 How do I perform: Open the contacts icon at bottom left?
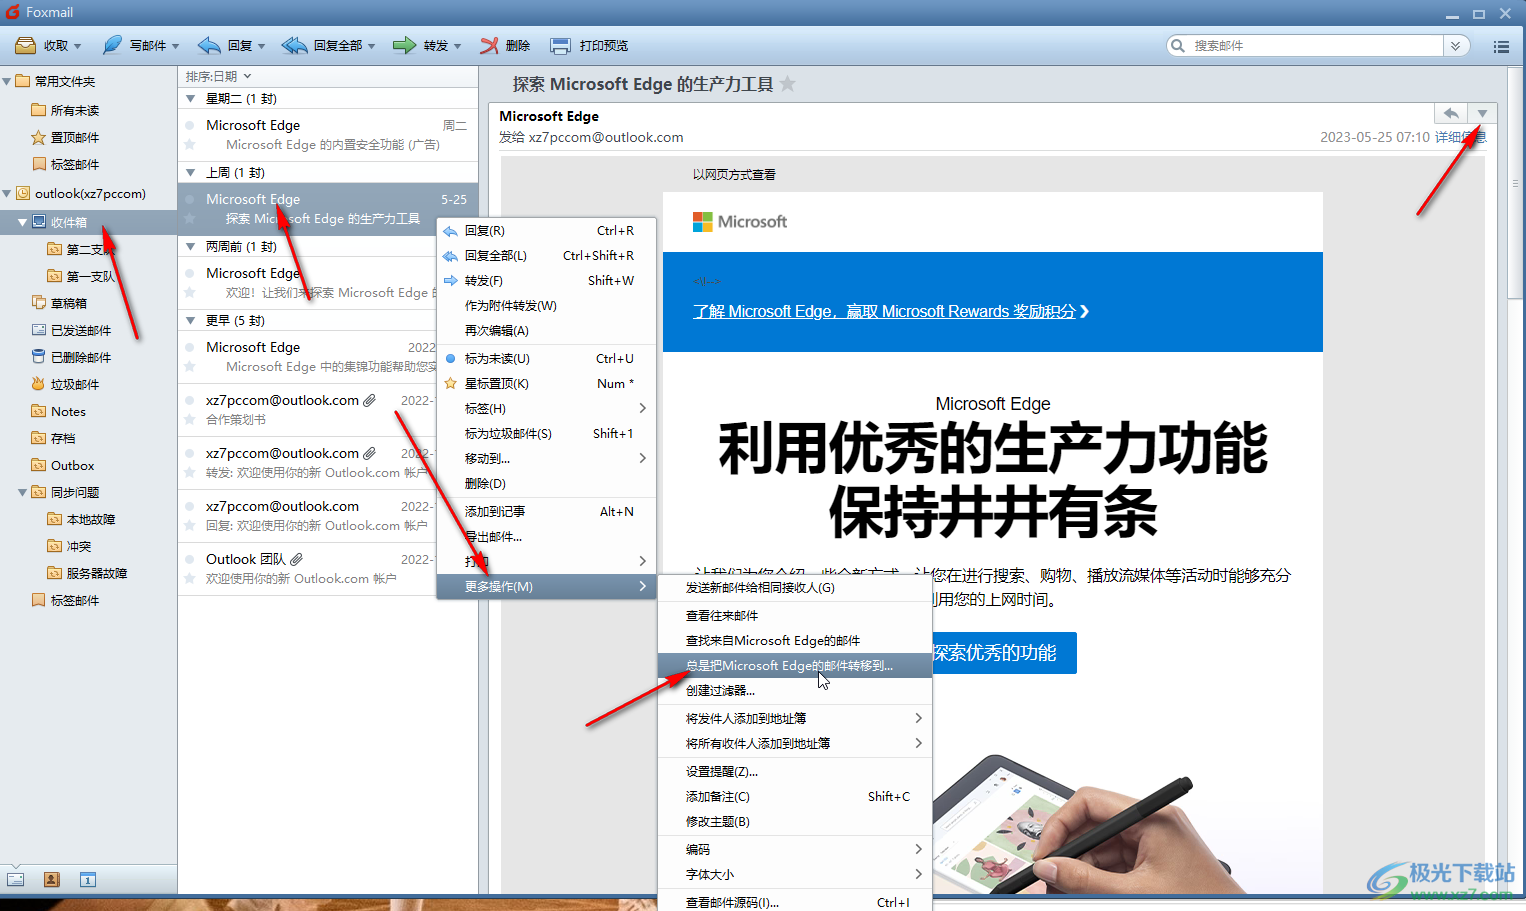pos(52,879)
